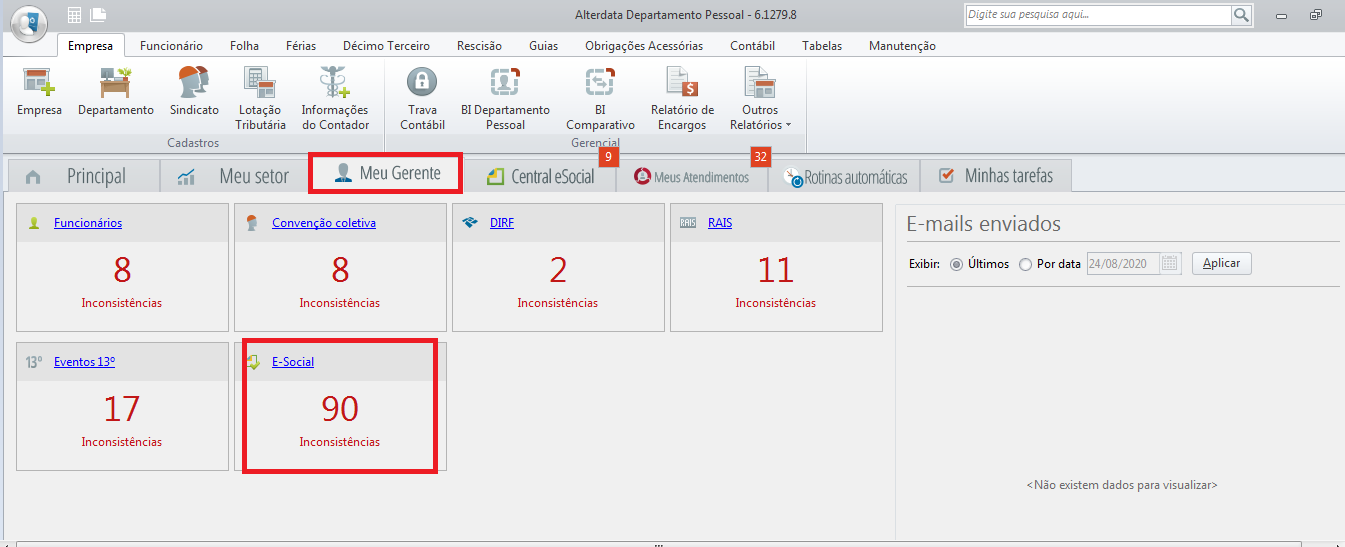The image size is (1345, 547).
Task: Open the E-Social link
Action: tap(293, 362)
